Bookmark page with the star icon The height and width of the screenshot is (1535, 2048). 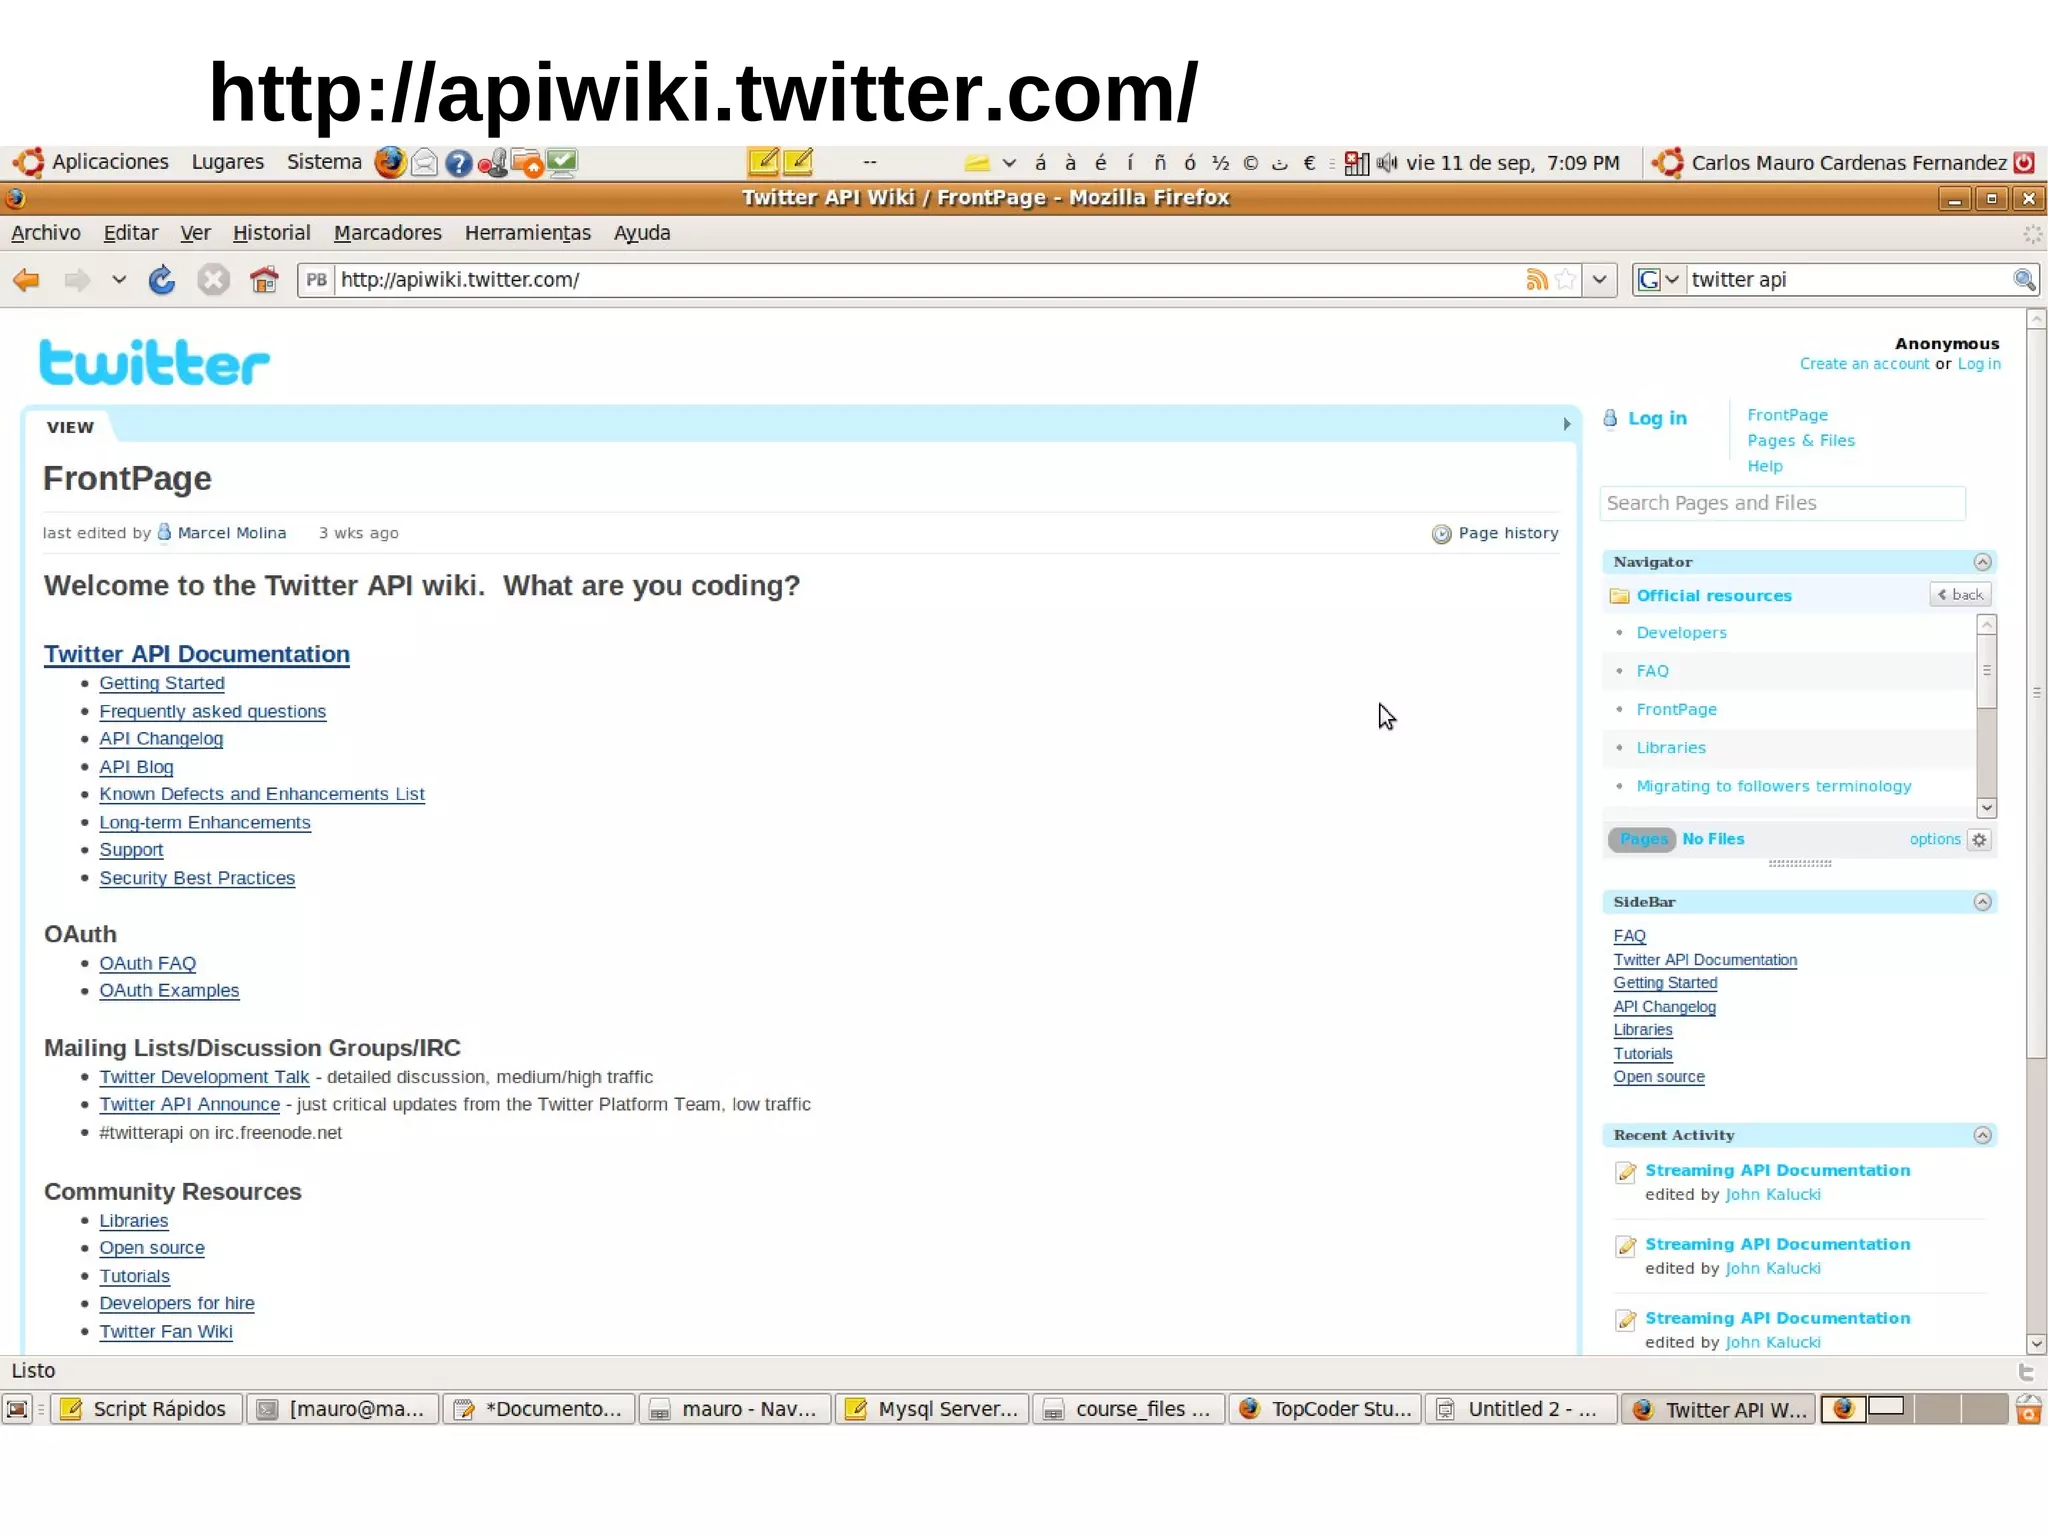1566,280
